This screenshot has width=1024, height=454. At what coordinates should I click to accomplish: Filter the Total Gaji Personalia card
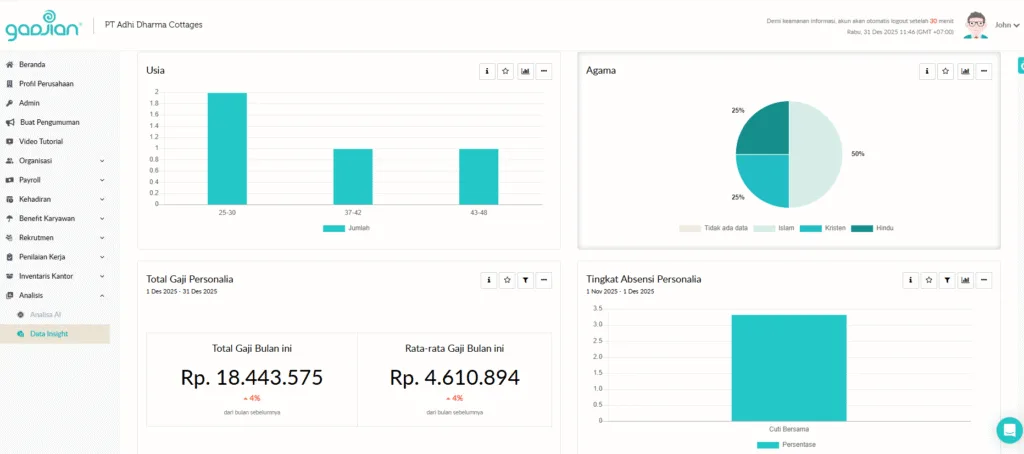click(525, 281)
